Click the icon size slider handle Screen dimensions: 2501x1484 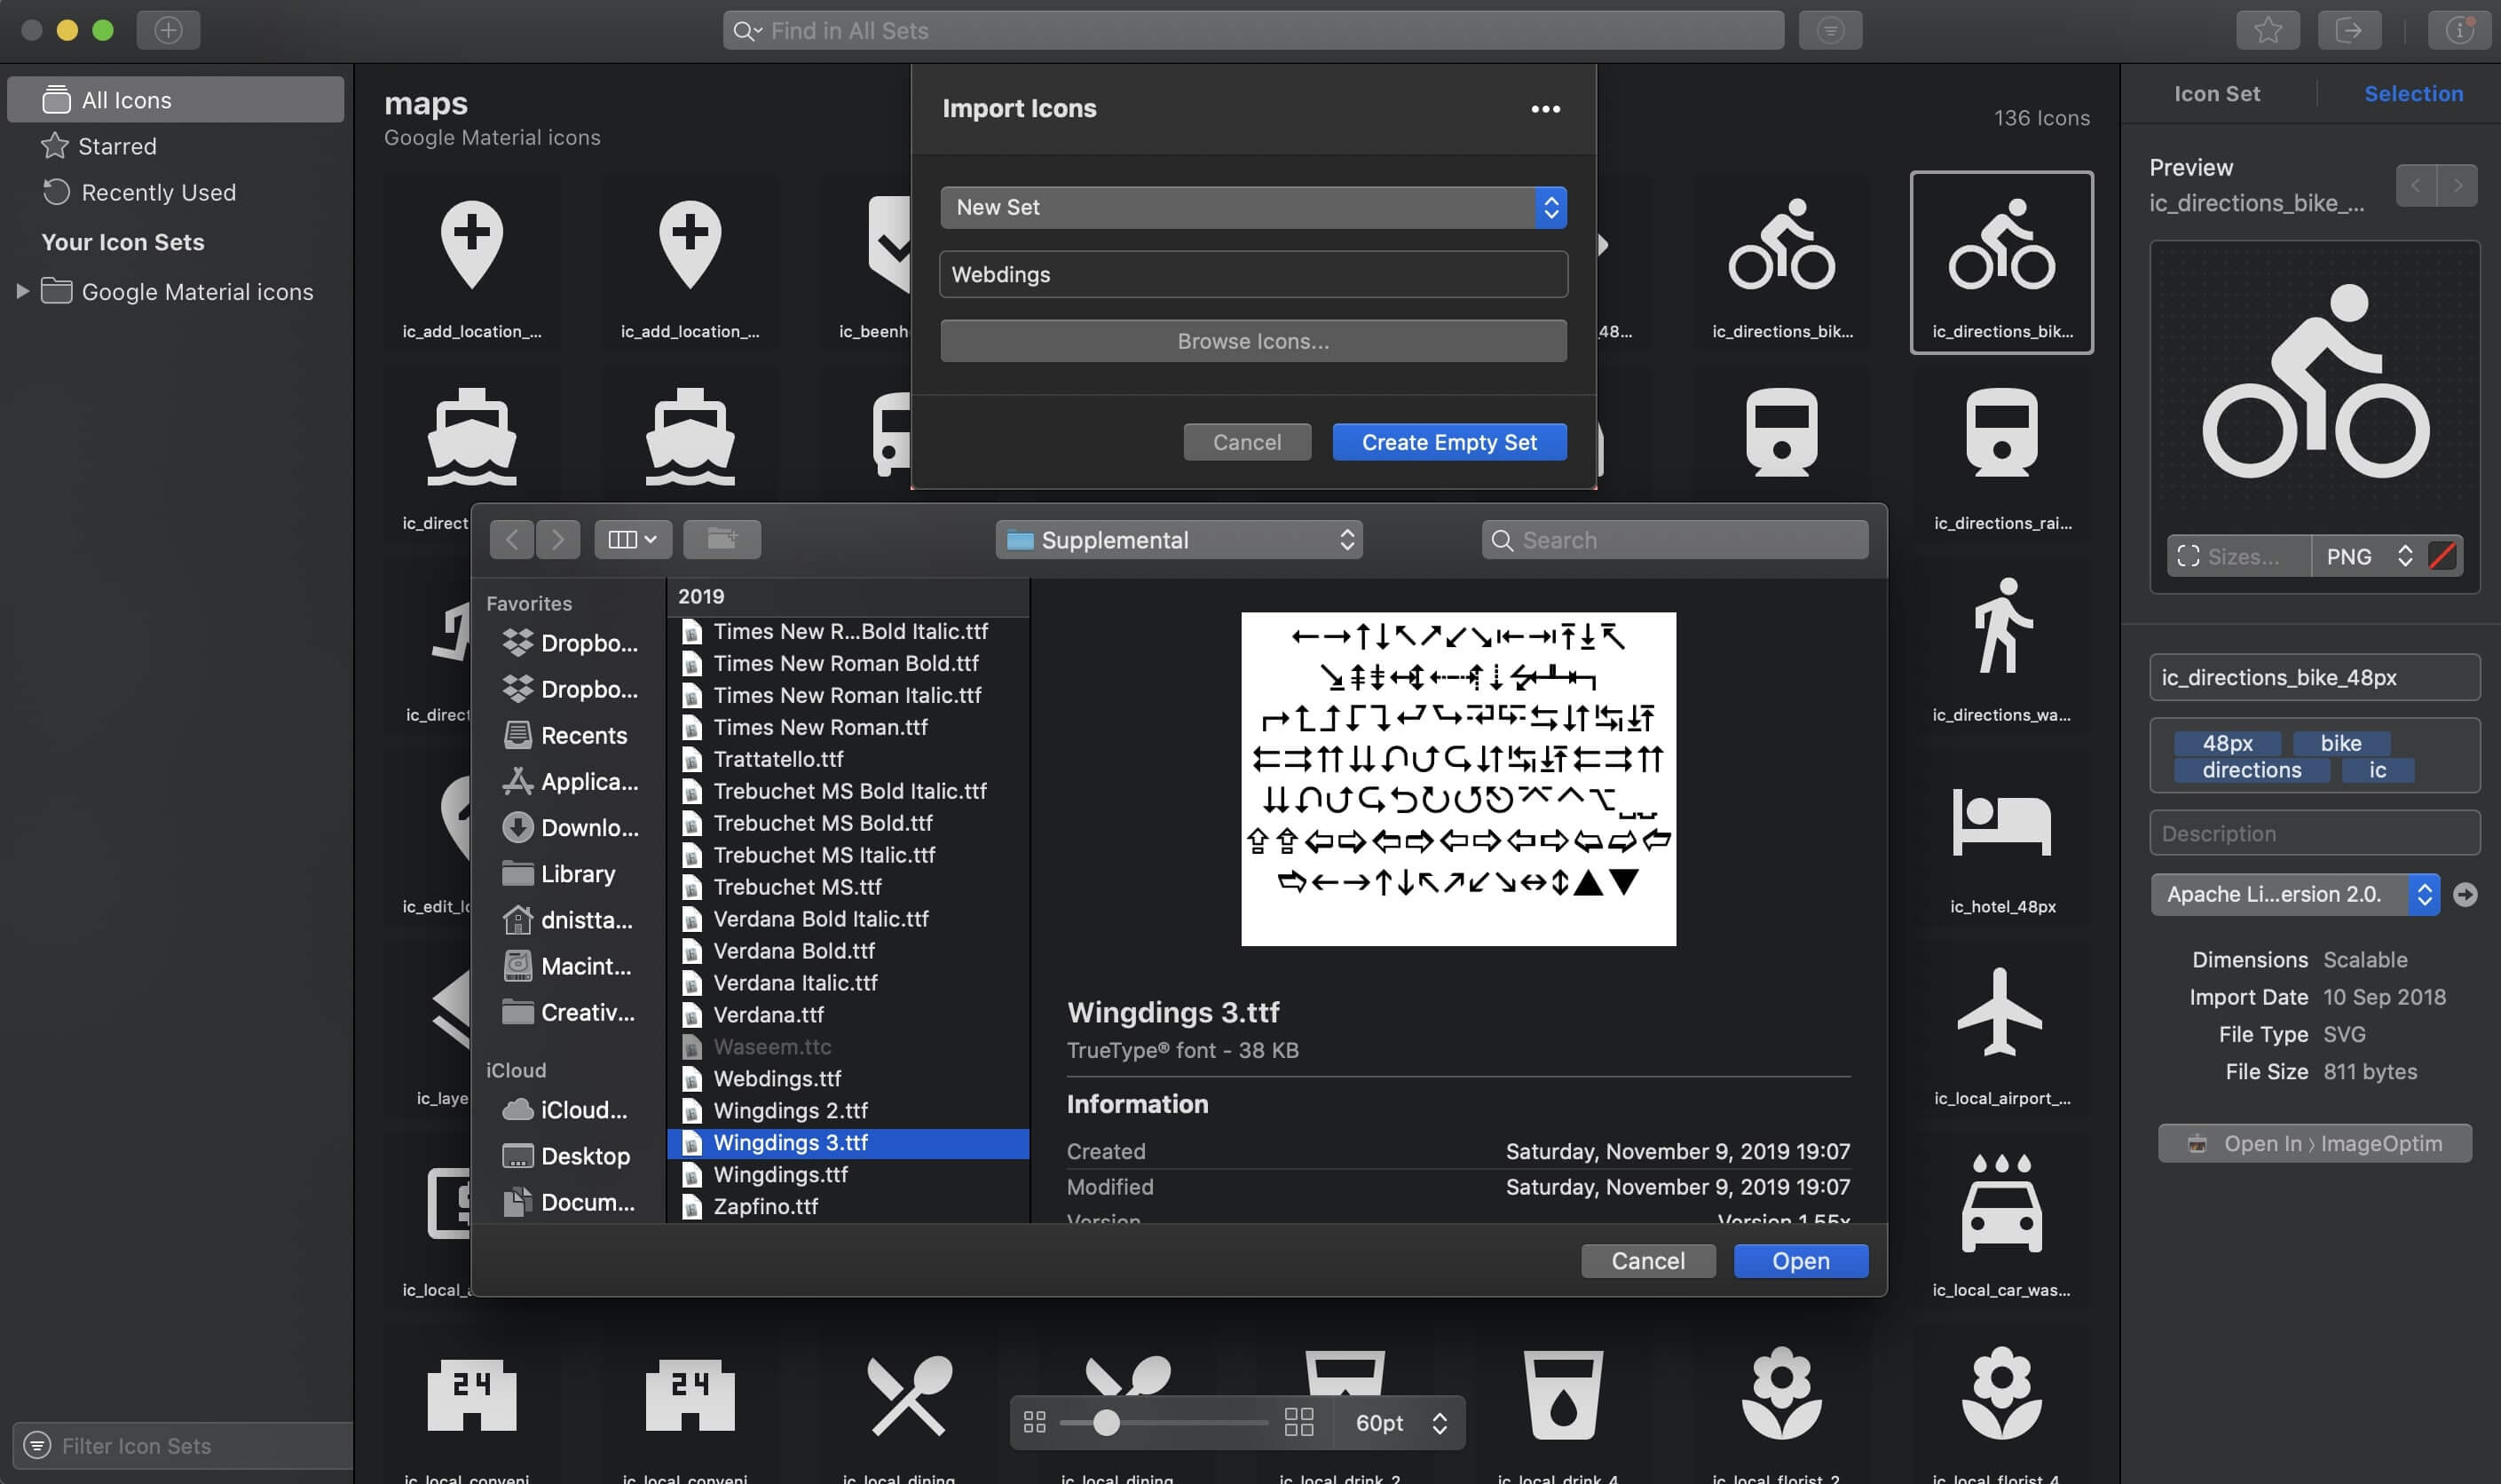[1105, 1422]
